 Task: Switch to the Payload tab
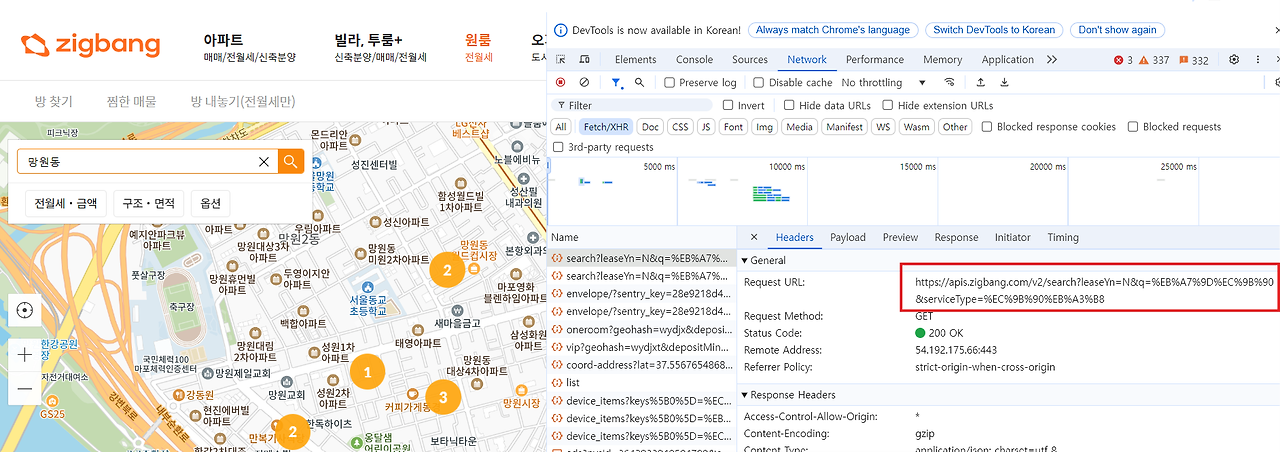click(x=848, y=237)
